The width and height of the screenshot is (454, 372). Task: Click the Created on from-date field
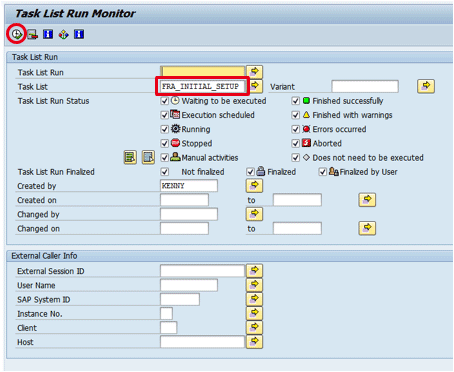pyautogui.click(x=184, y=200)
